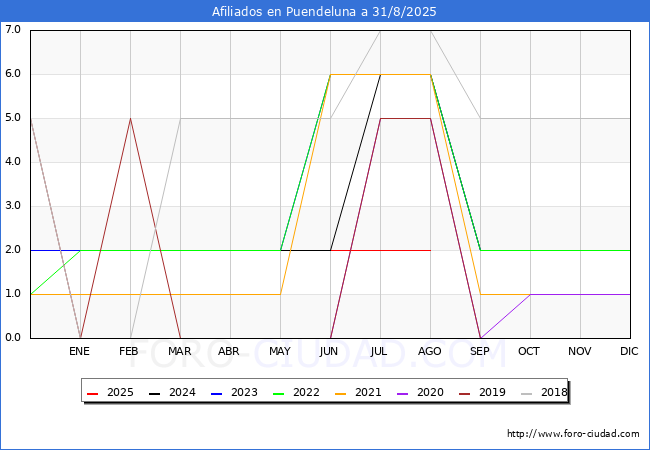650x450 pixels.
Task: Click the NOV month axis label
Action: pos(580,351)
